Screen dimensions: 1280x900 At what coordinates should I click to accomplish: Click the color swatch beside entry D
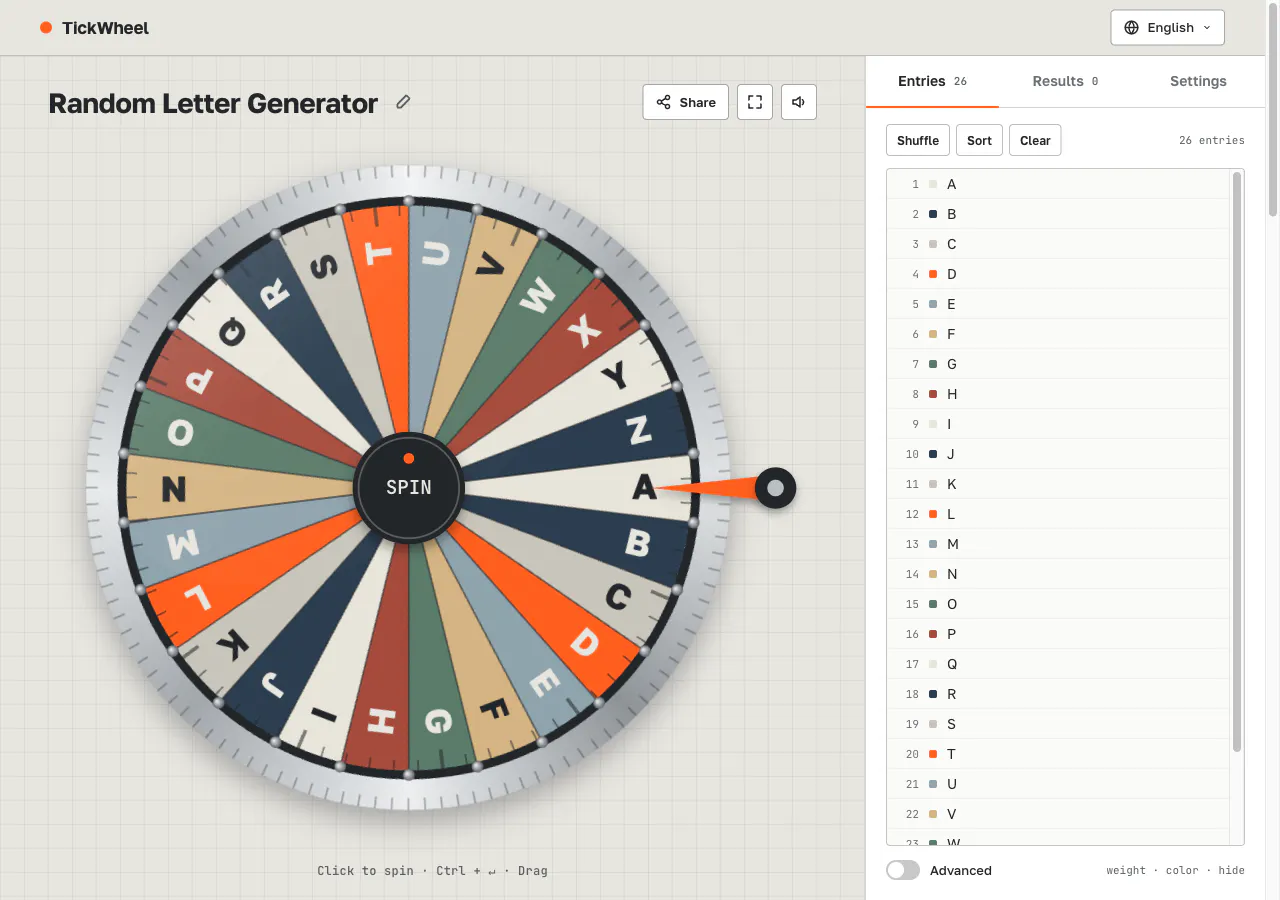933,274
